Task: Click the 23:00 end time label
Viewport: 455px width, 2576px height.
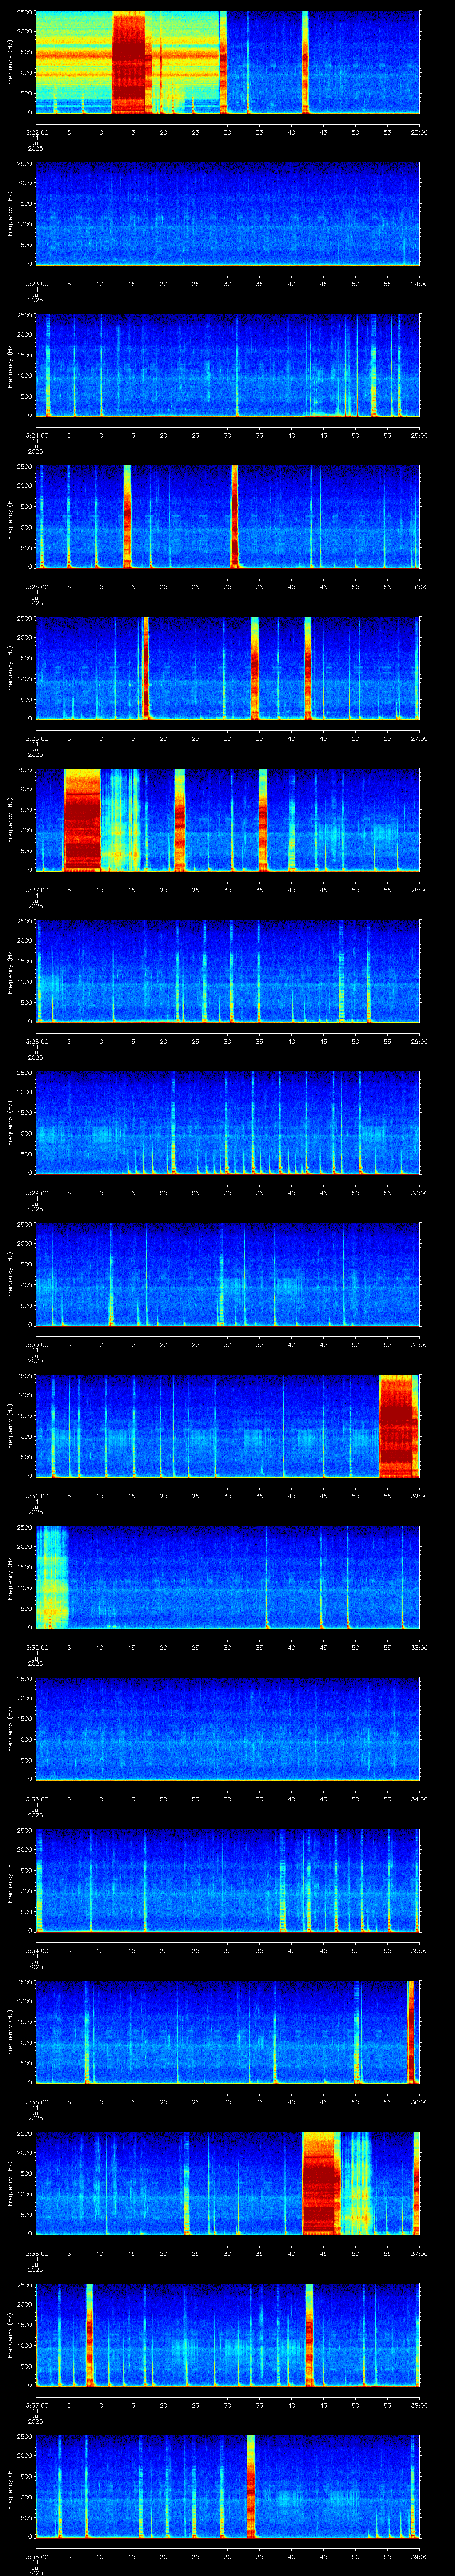Action: click(x=418, y=132)
